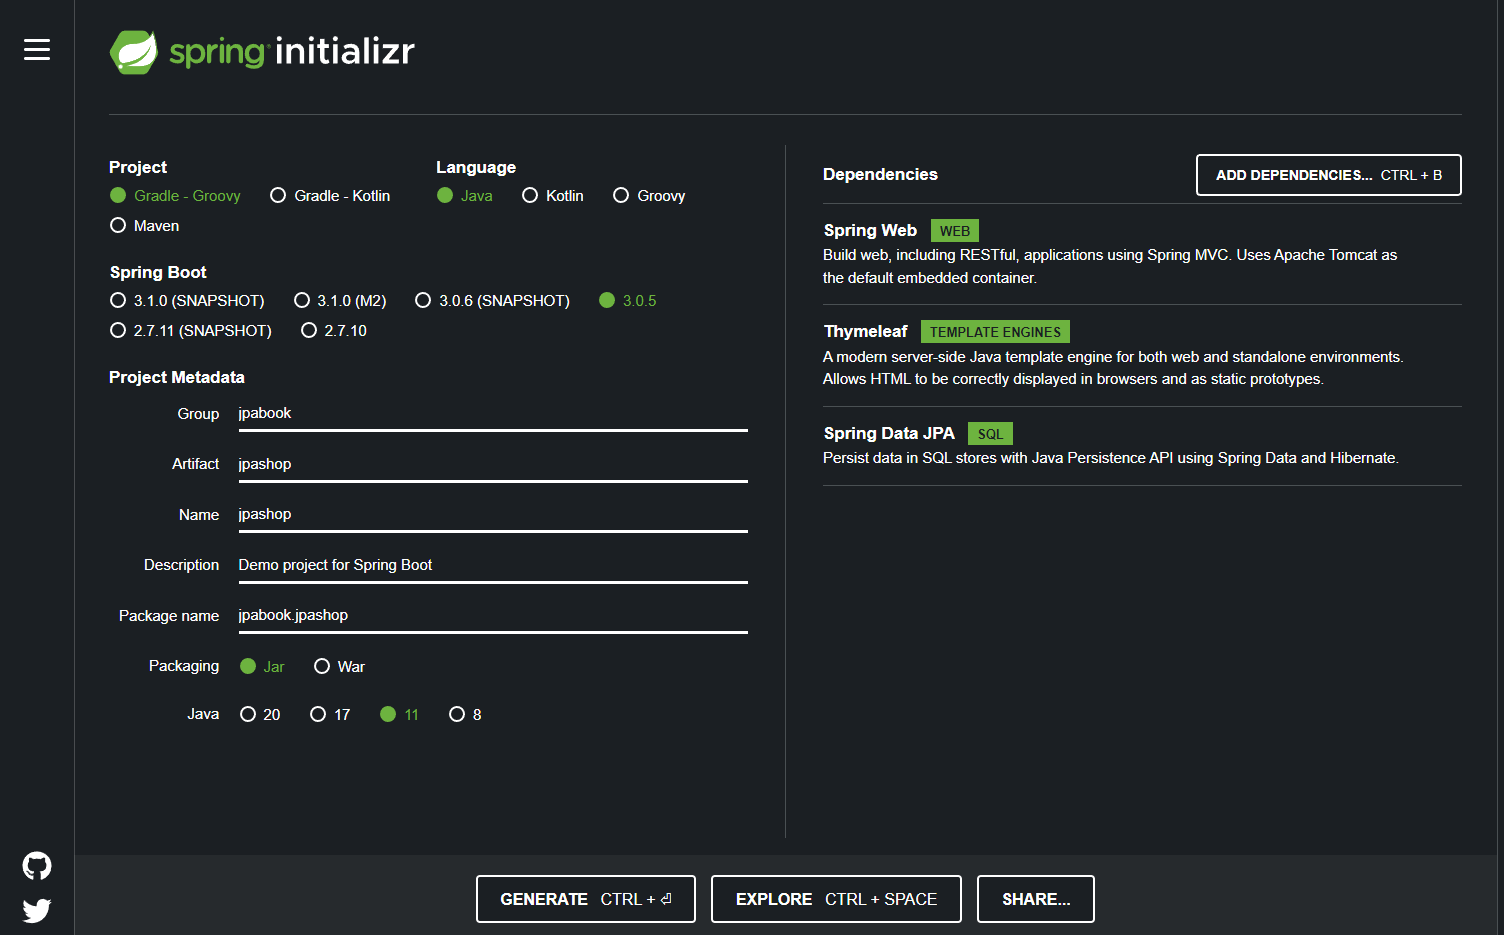1504x935 pixels.
Task: Focus the Group input field
Action: pos(493,414)
